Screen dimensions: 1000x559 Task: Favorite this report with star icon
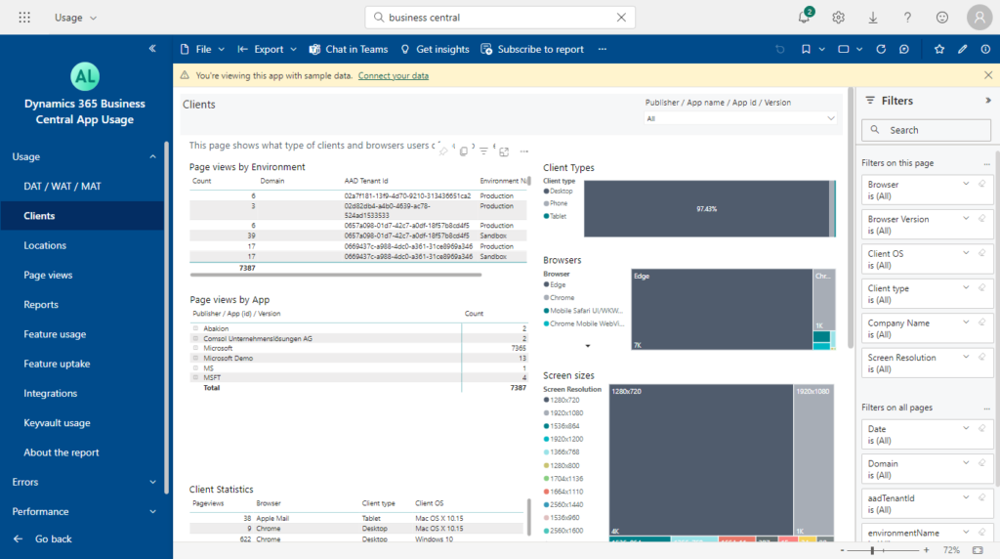tap(939, 49)
